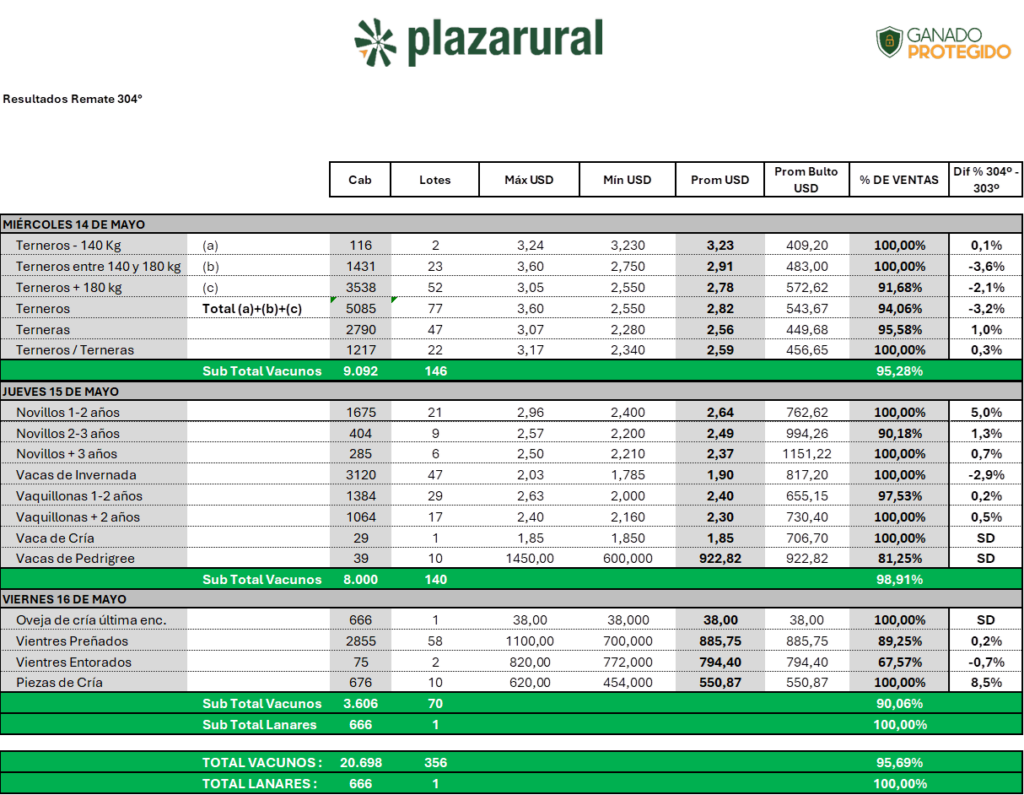The width and height of the screenshot is (1024, 795).
Task: Select the Prom Bulto value 1151,22
Action: tap(807, 454)
